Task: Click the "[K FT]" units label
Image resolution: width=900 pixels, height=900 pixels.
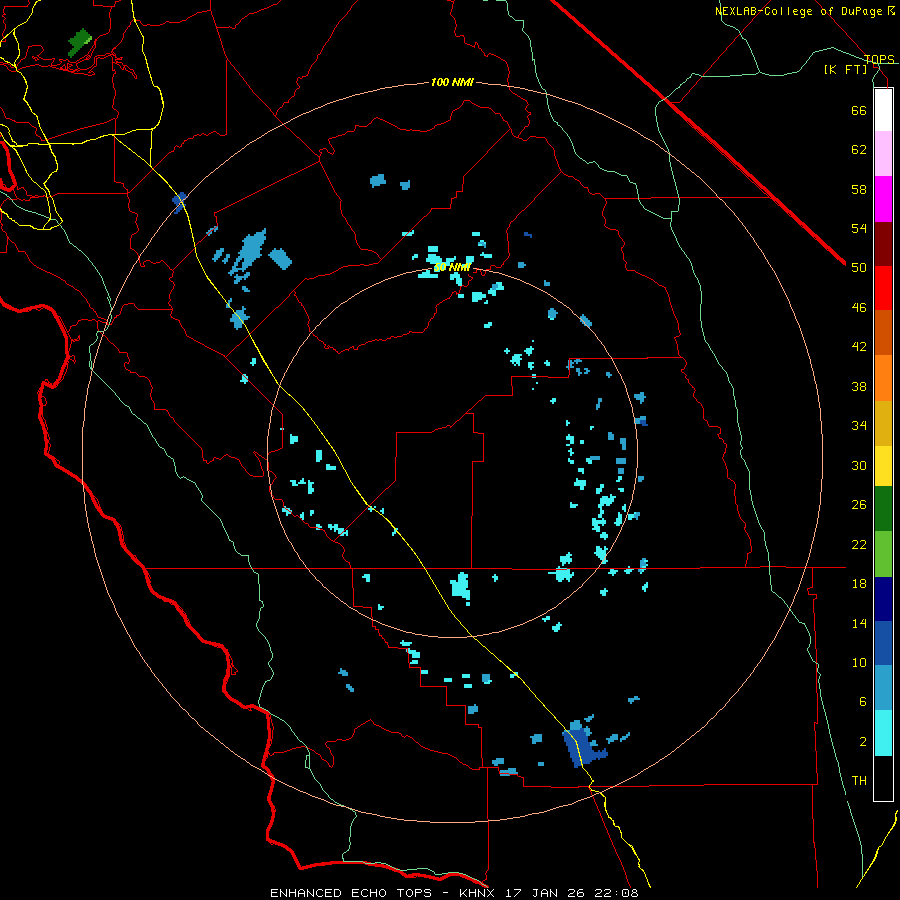Action: tap(845, 69)
